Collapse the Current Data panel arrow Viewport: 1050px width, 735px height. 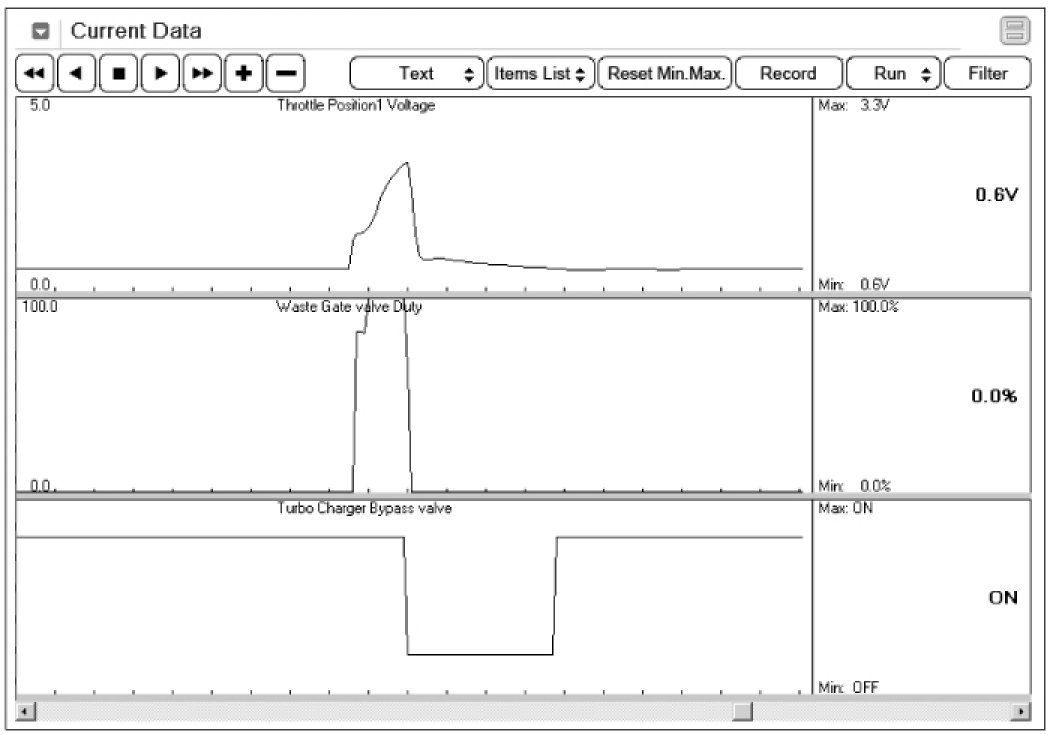coord(42,32)
